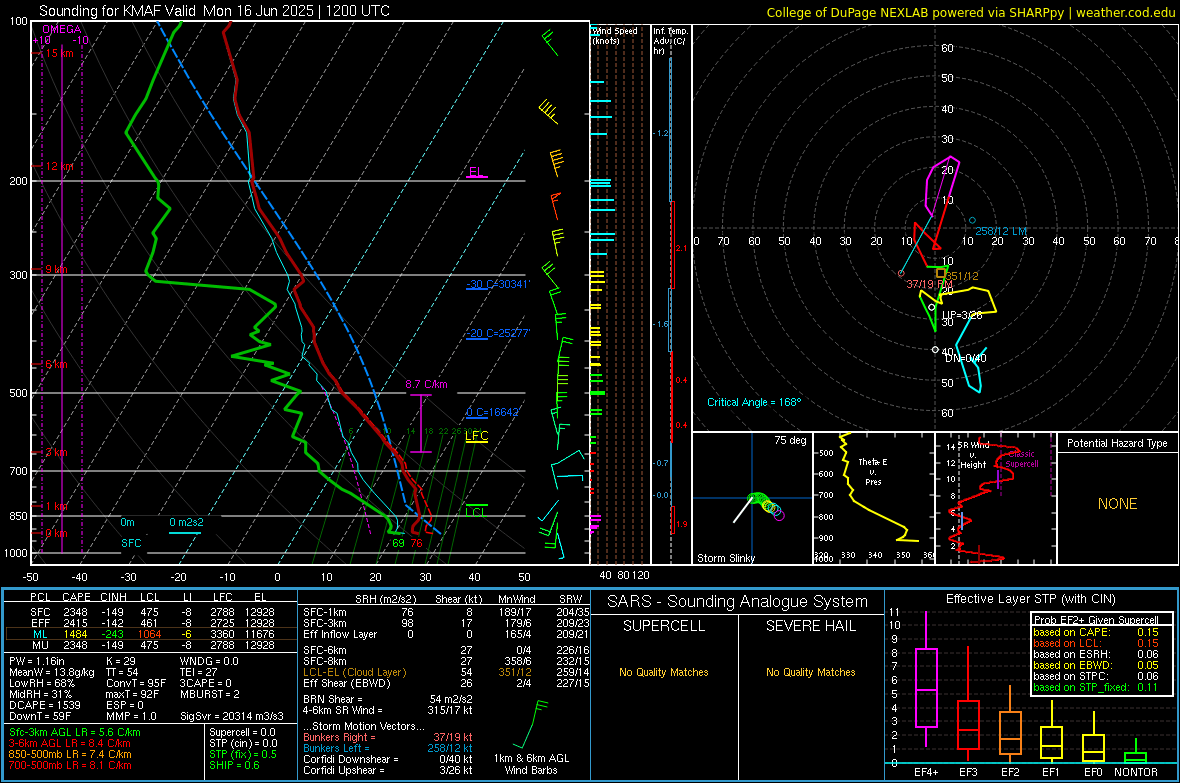The image size is (1180, 783).
Task: Click the 'SARS - Sounding Analogue System' header
Action: (x=738, y=602)
